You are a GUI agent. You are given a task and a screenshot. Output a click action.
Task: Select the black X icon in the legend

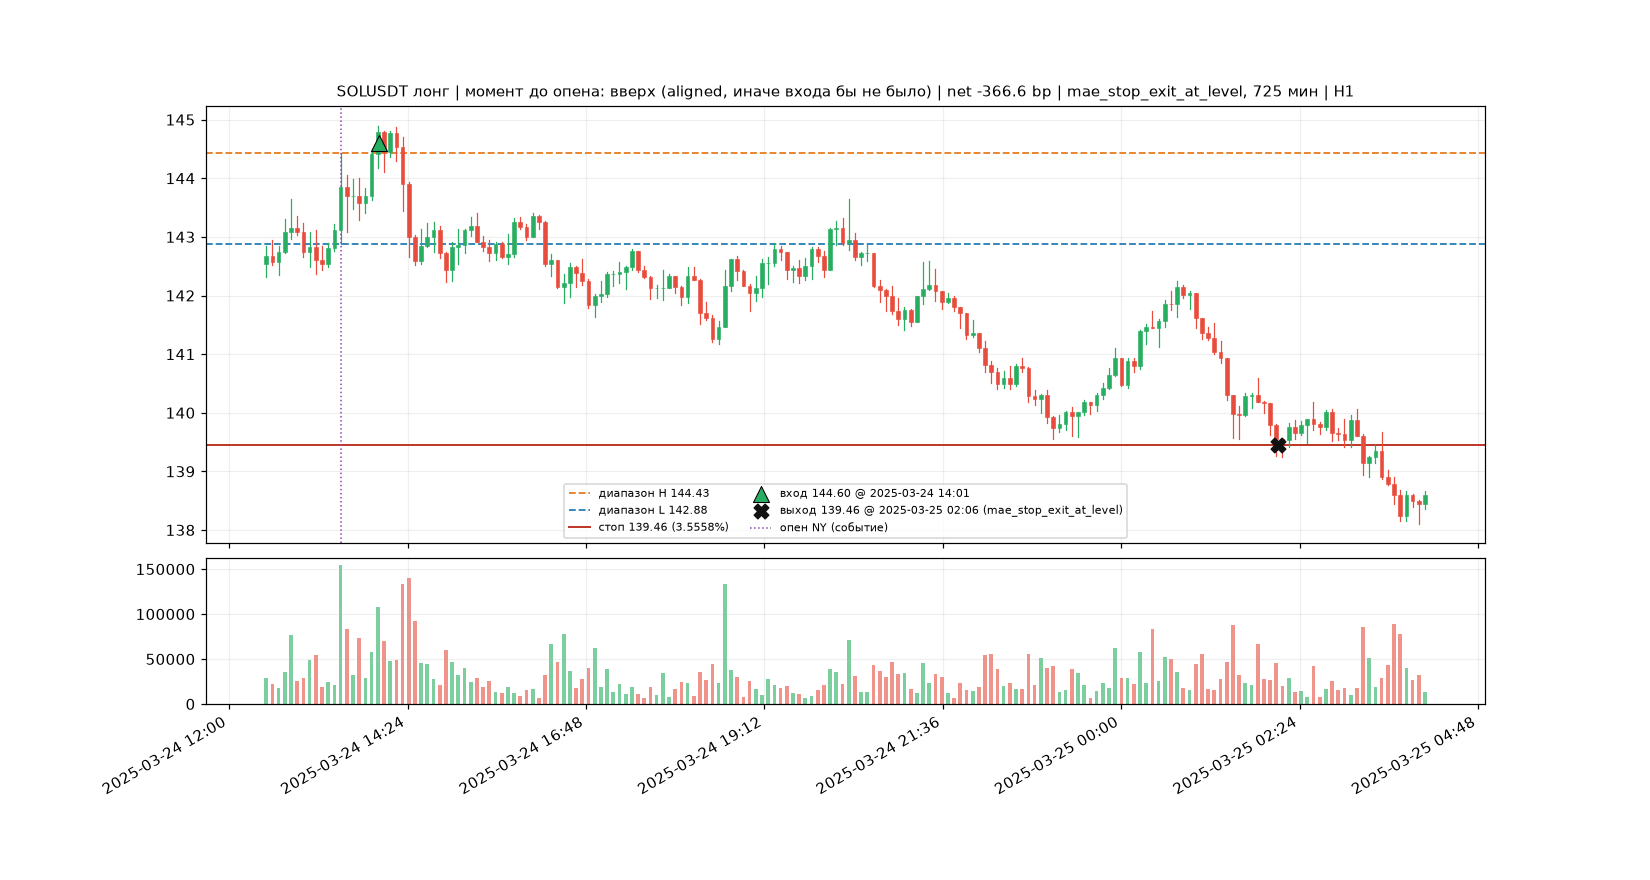[x=761, y=510]
